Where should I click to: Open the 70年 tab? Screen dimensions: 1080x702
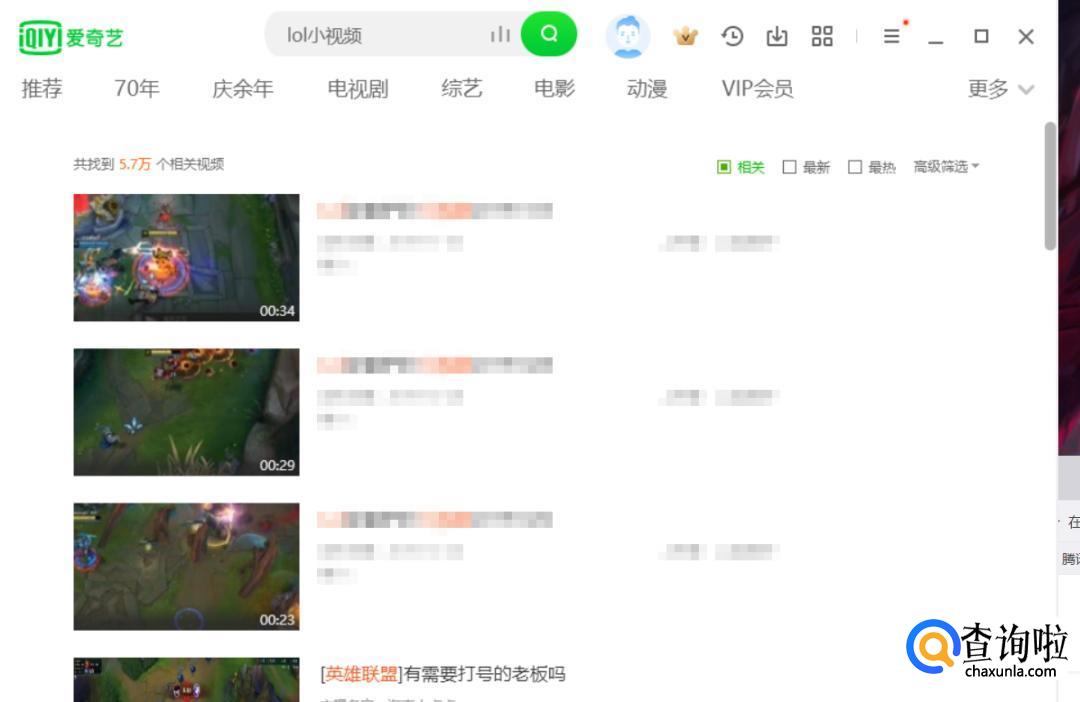click(136, 89)
